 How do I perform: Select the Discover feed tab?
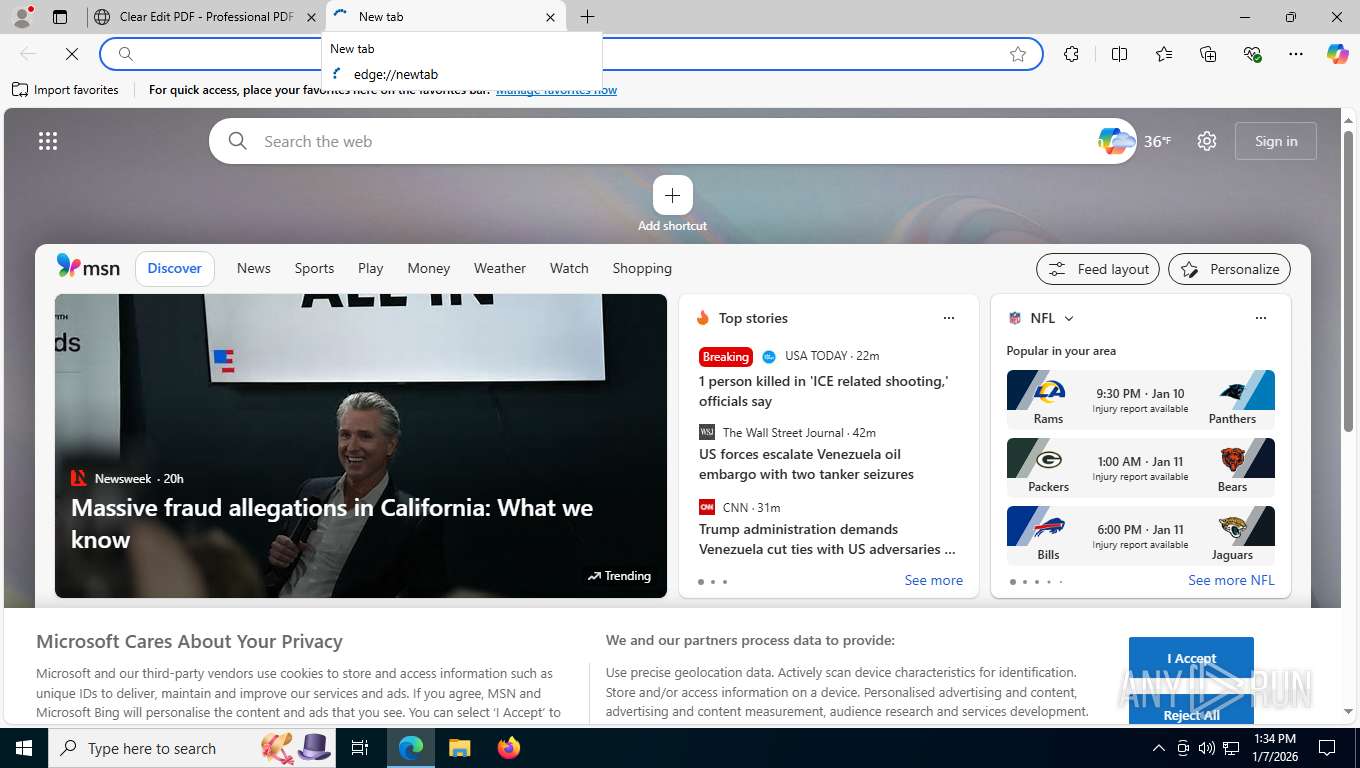pyautogui.click(x=175, y=268)
